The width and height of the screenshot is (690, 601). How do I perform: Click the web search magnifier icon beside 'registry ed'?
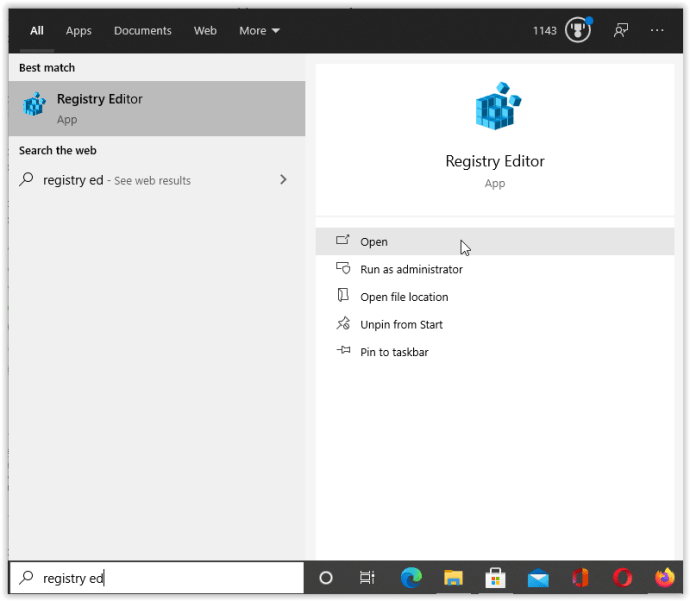pyautogui.click(x=26, y=179)
